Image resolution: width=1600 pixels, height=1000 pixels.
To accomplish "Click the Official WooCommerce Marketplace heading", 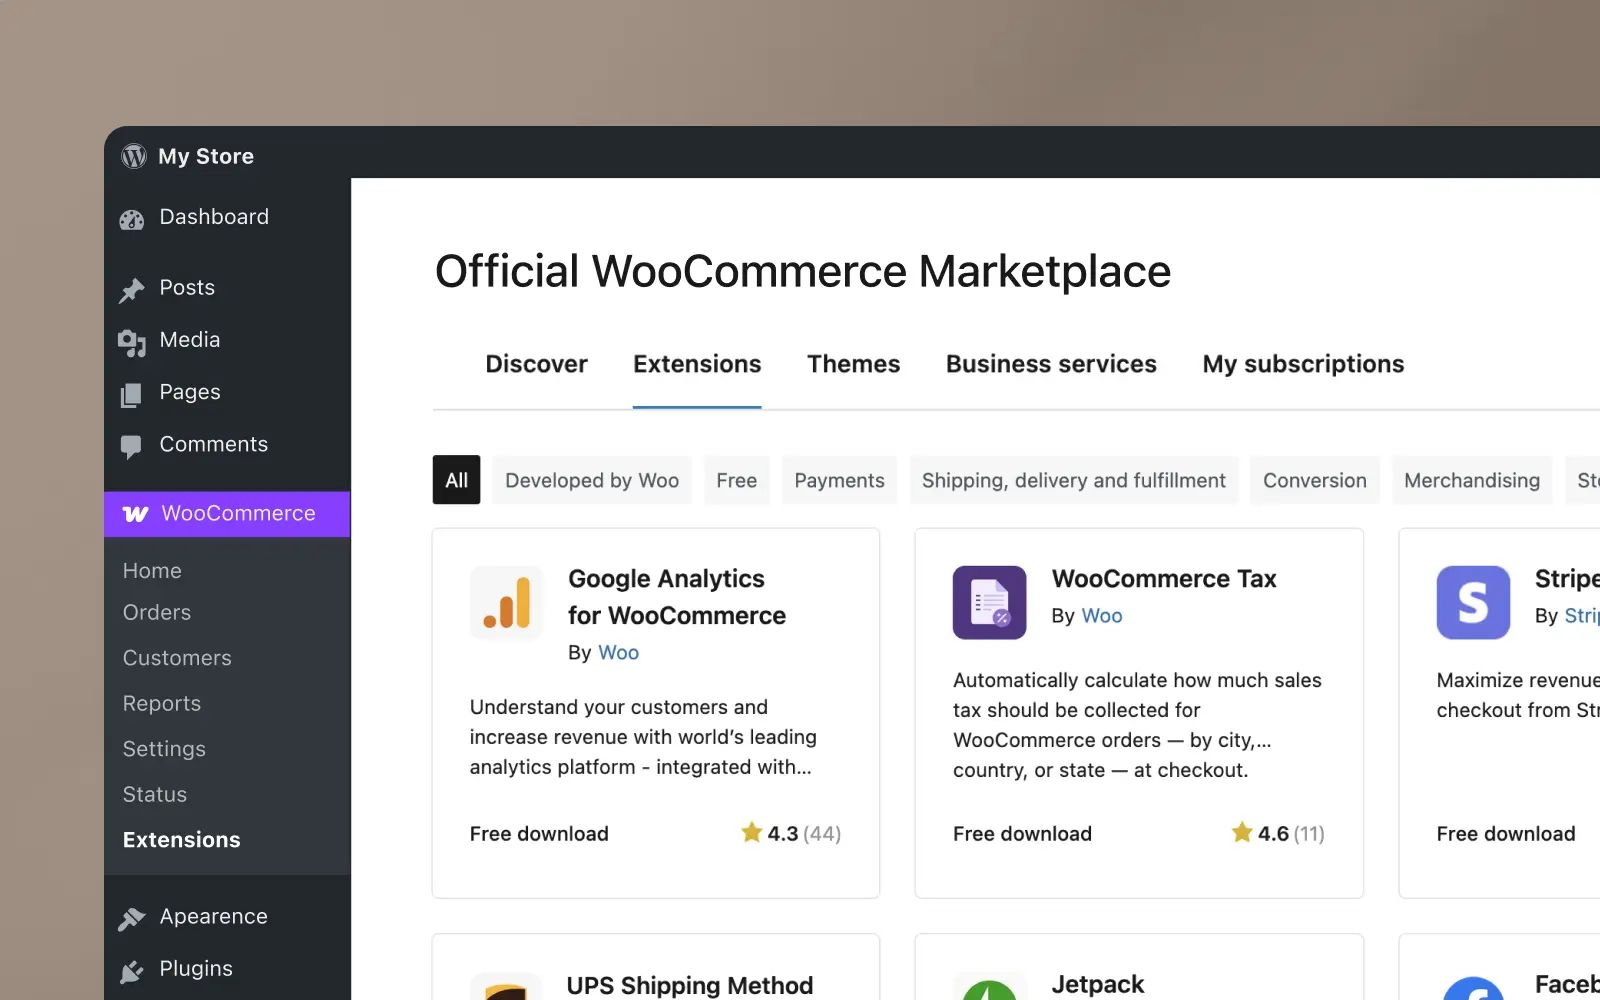I will (x=803, y=271).
